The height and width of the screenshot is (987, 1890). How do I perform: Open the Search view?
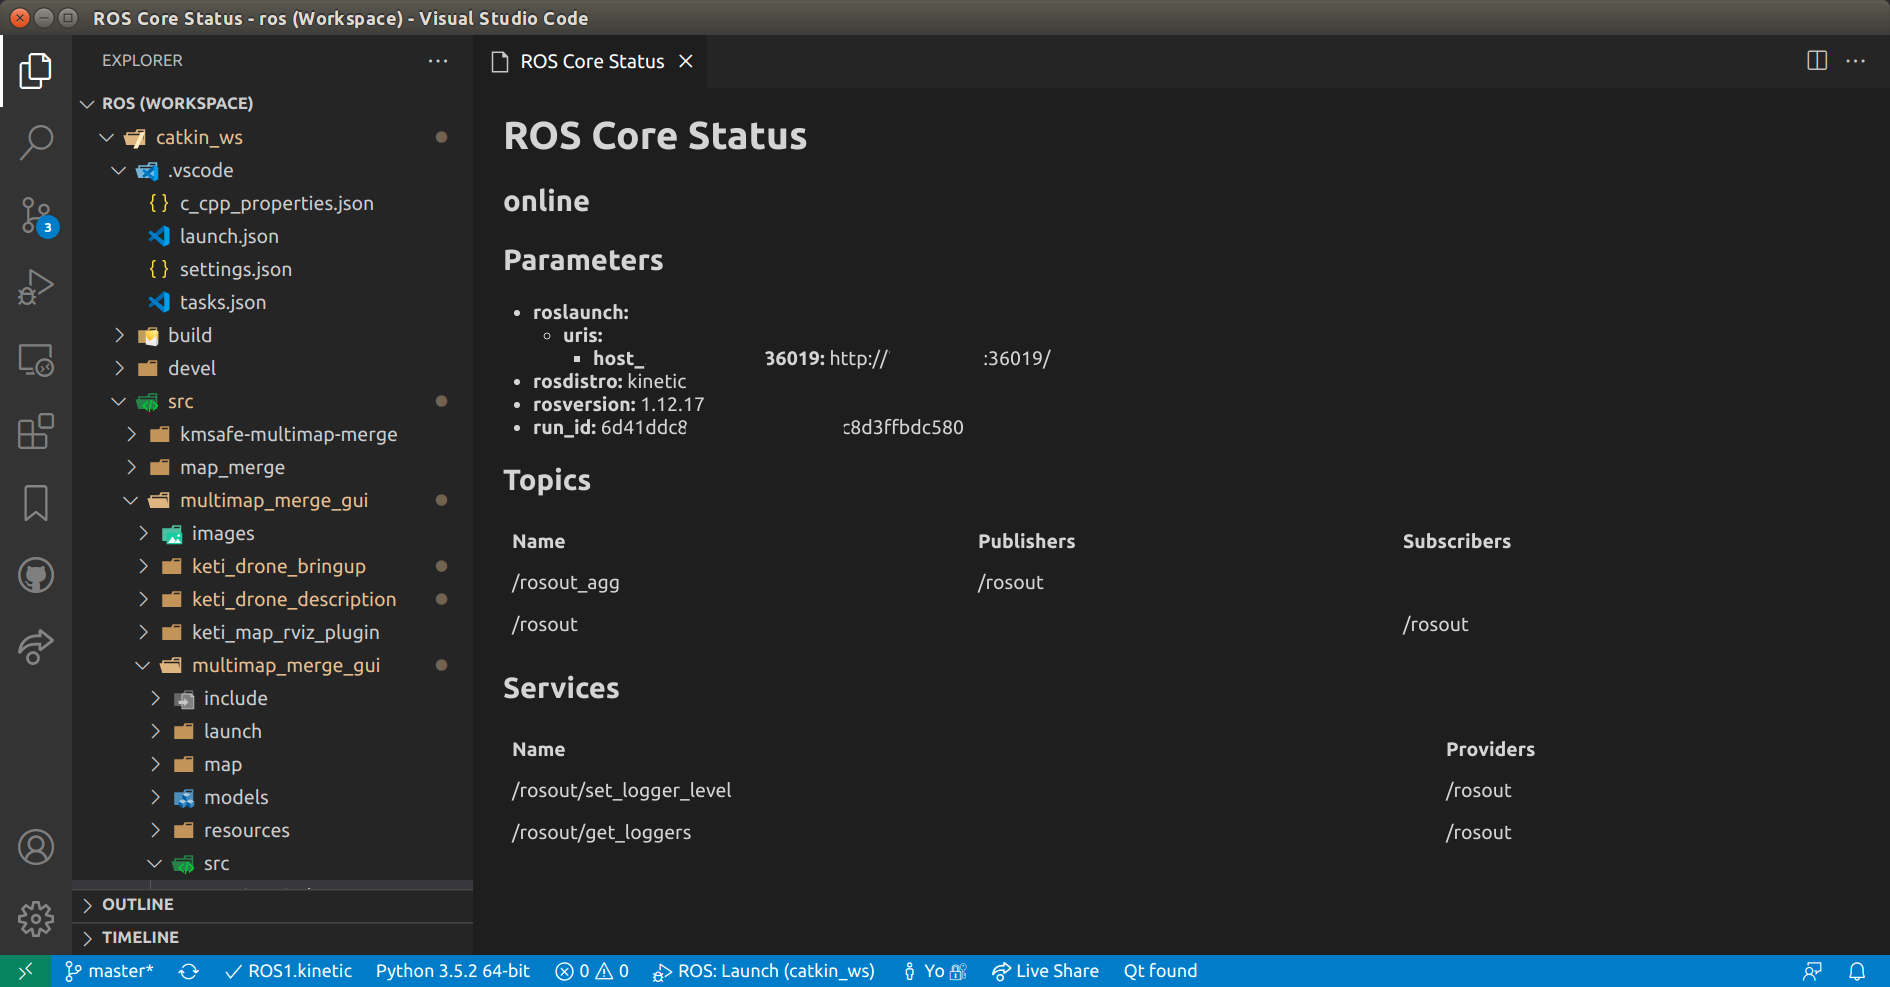36,143
